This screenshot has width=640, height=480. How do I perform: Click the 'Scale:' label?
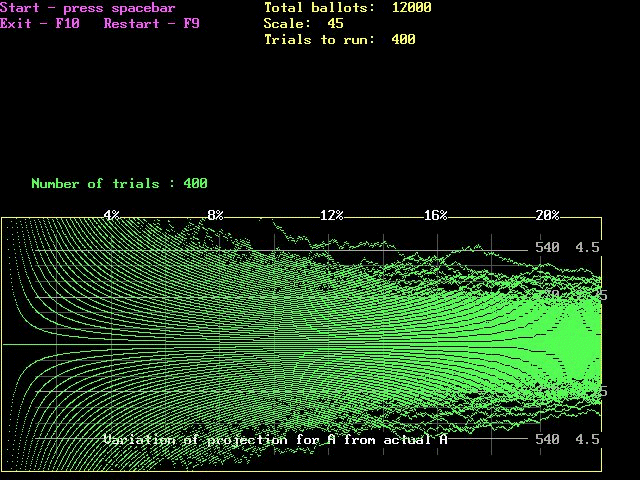coord(287,24)
